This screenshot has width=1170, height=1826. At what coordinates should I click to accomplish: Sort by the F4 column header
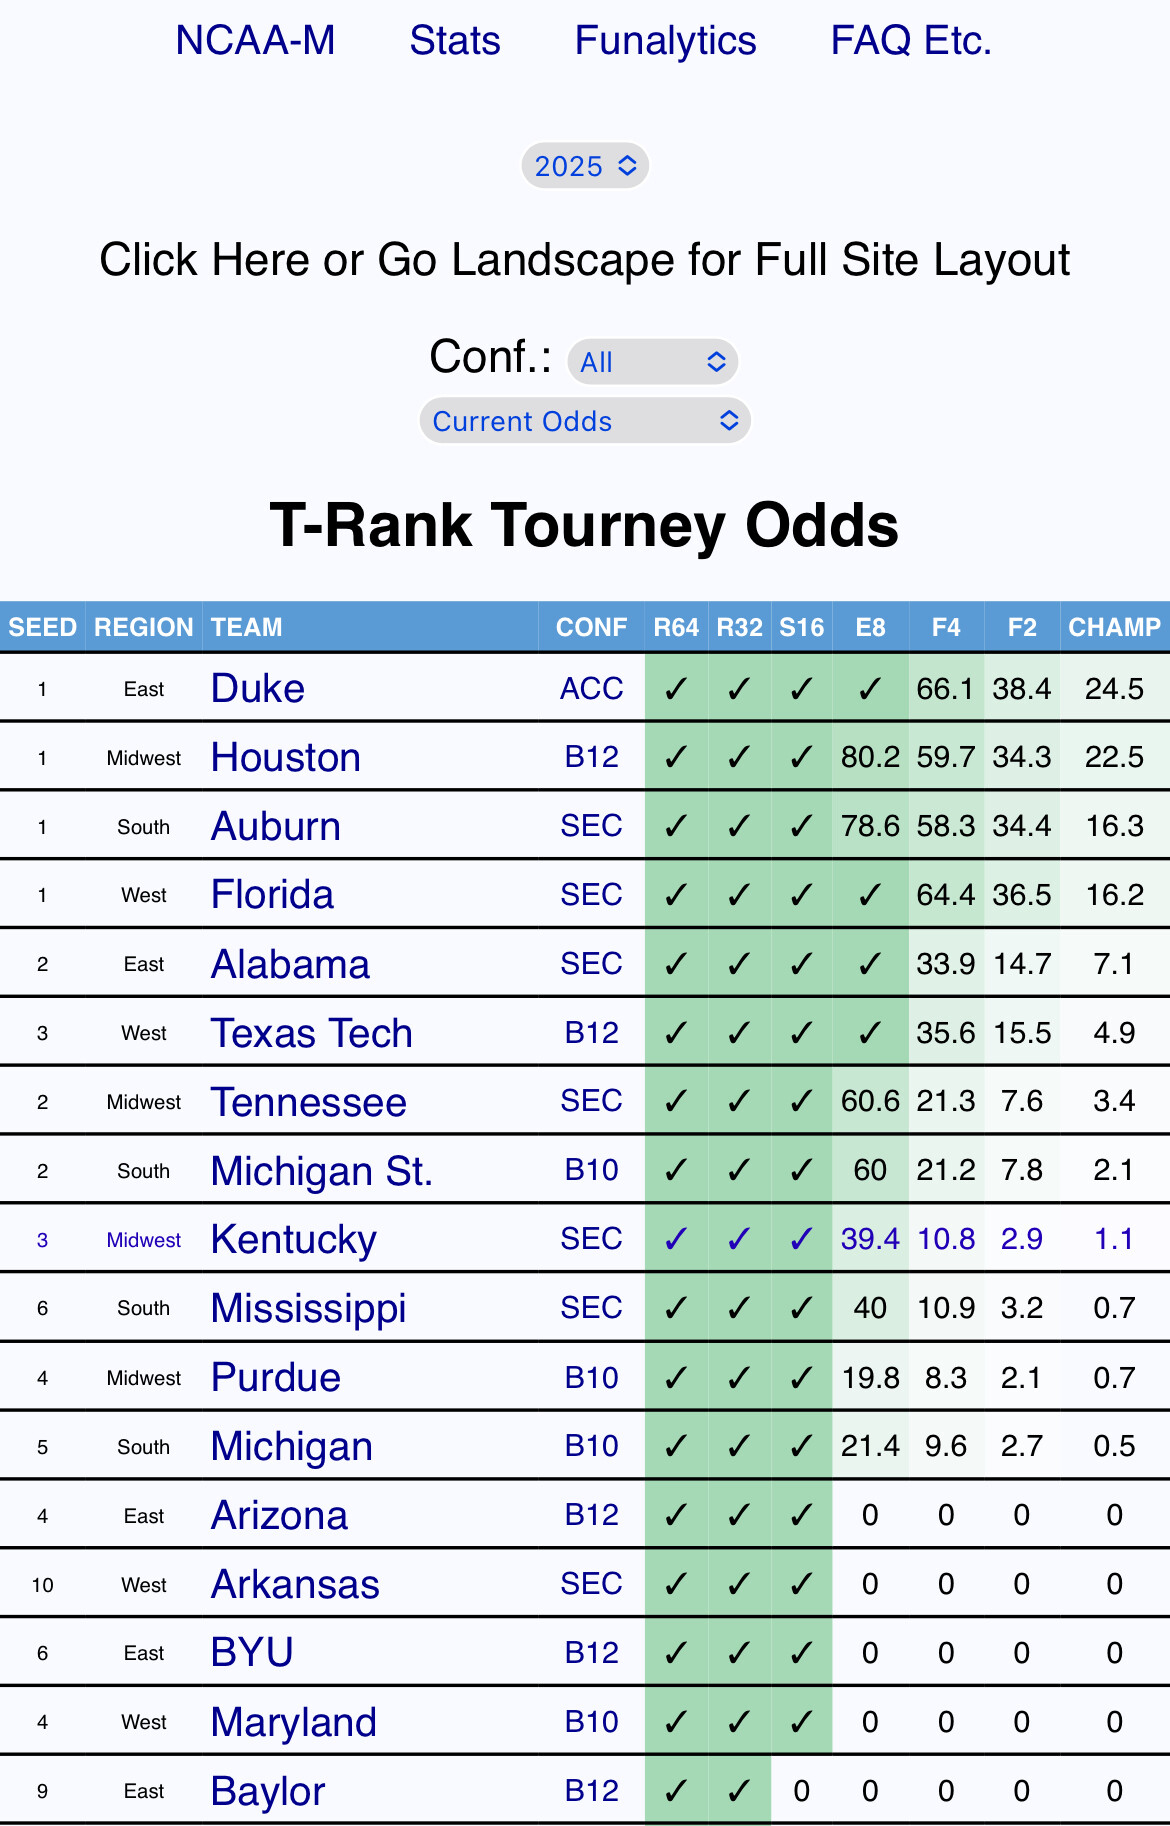[946, 627]
